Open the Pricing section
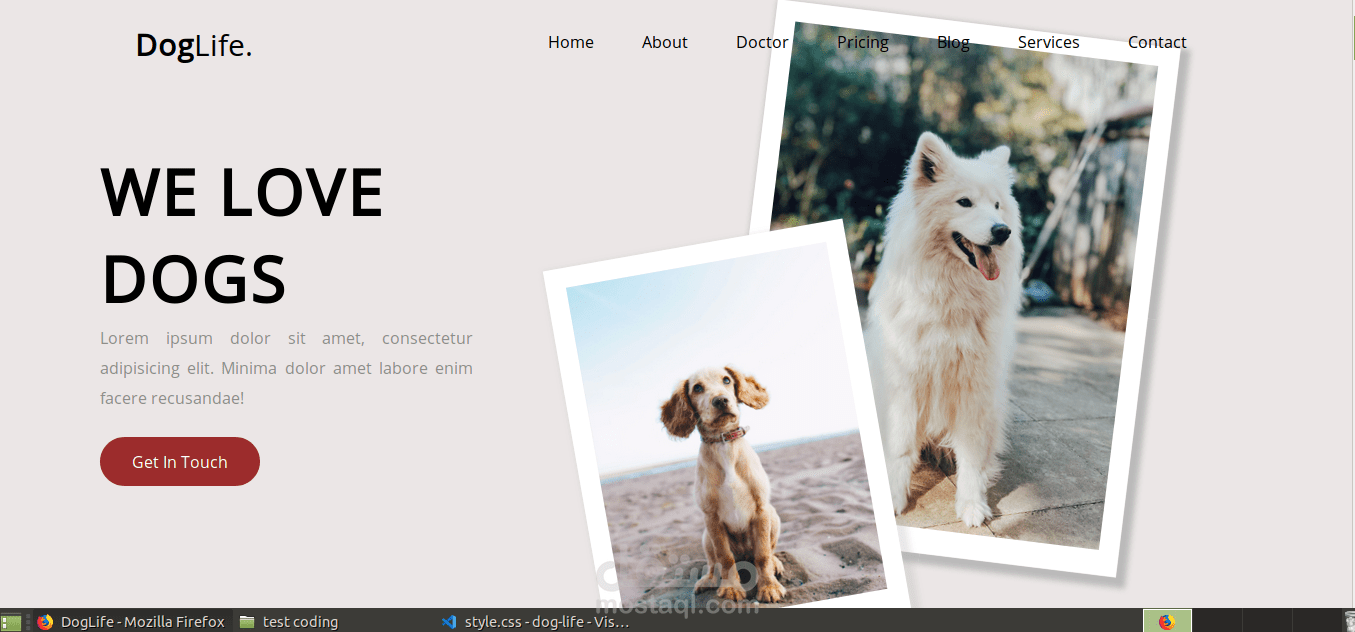Image resolution: width=1355 pixels, height=632 pixels. pyautogui.click(x=862, y=42)
